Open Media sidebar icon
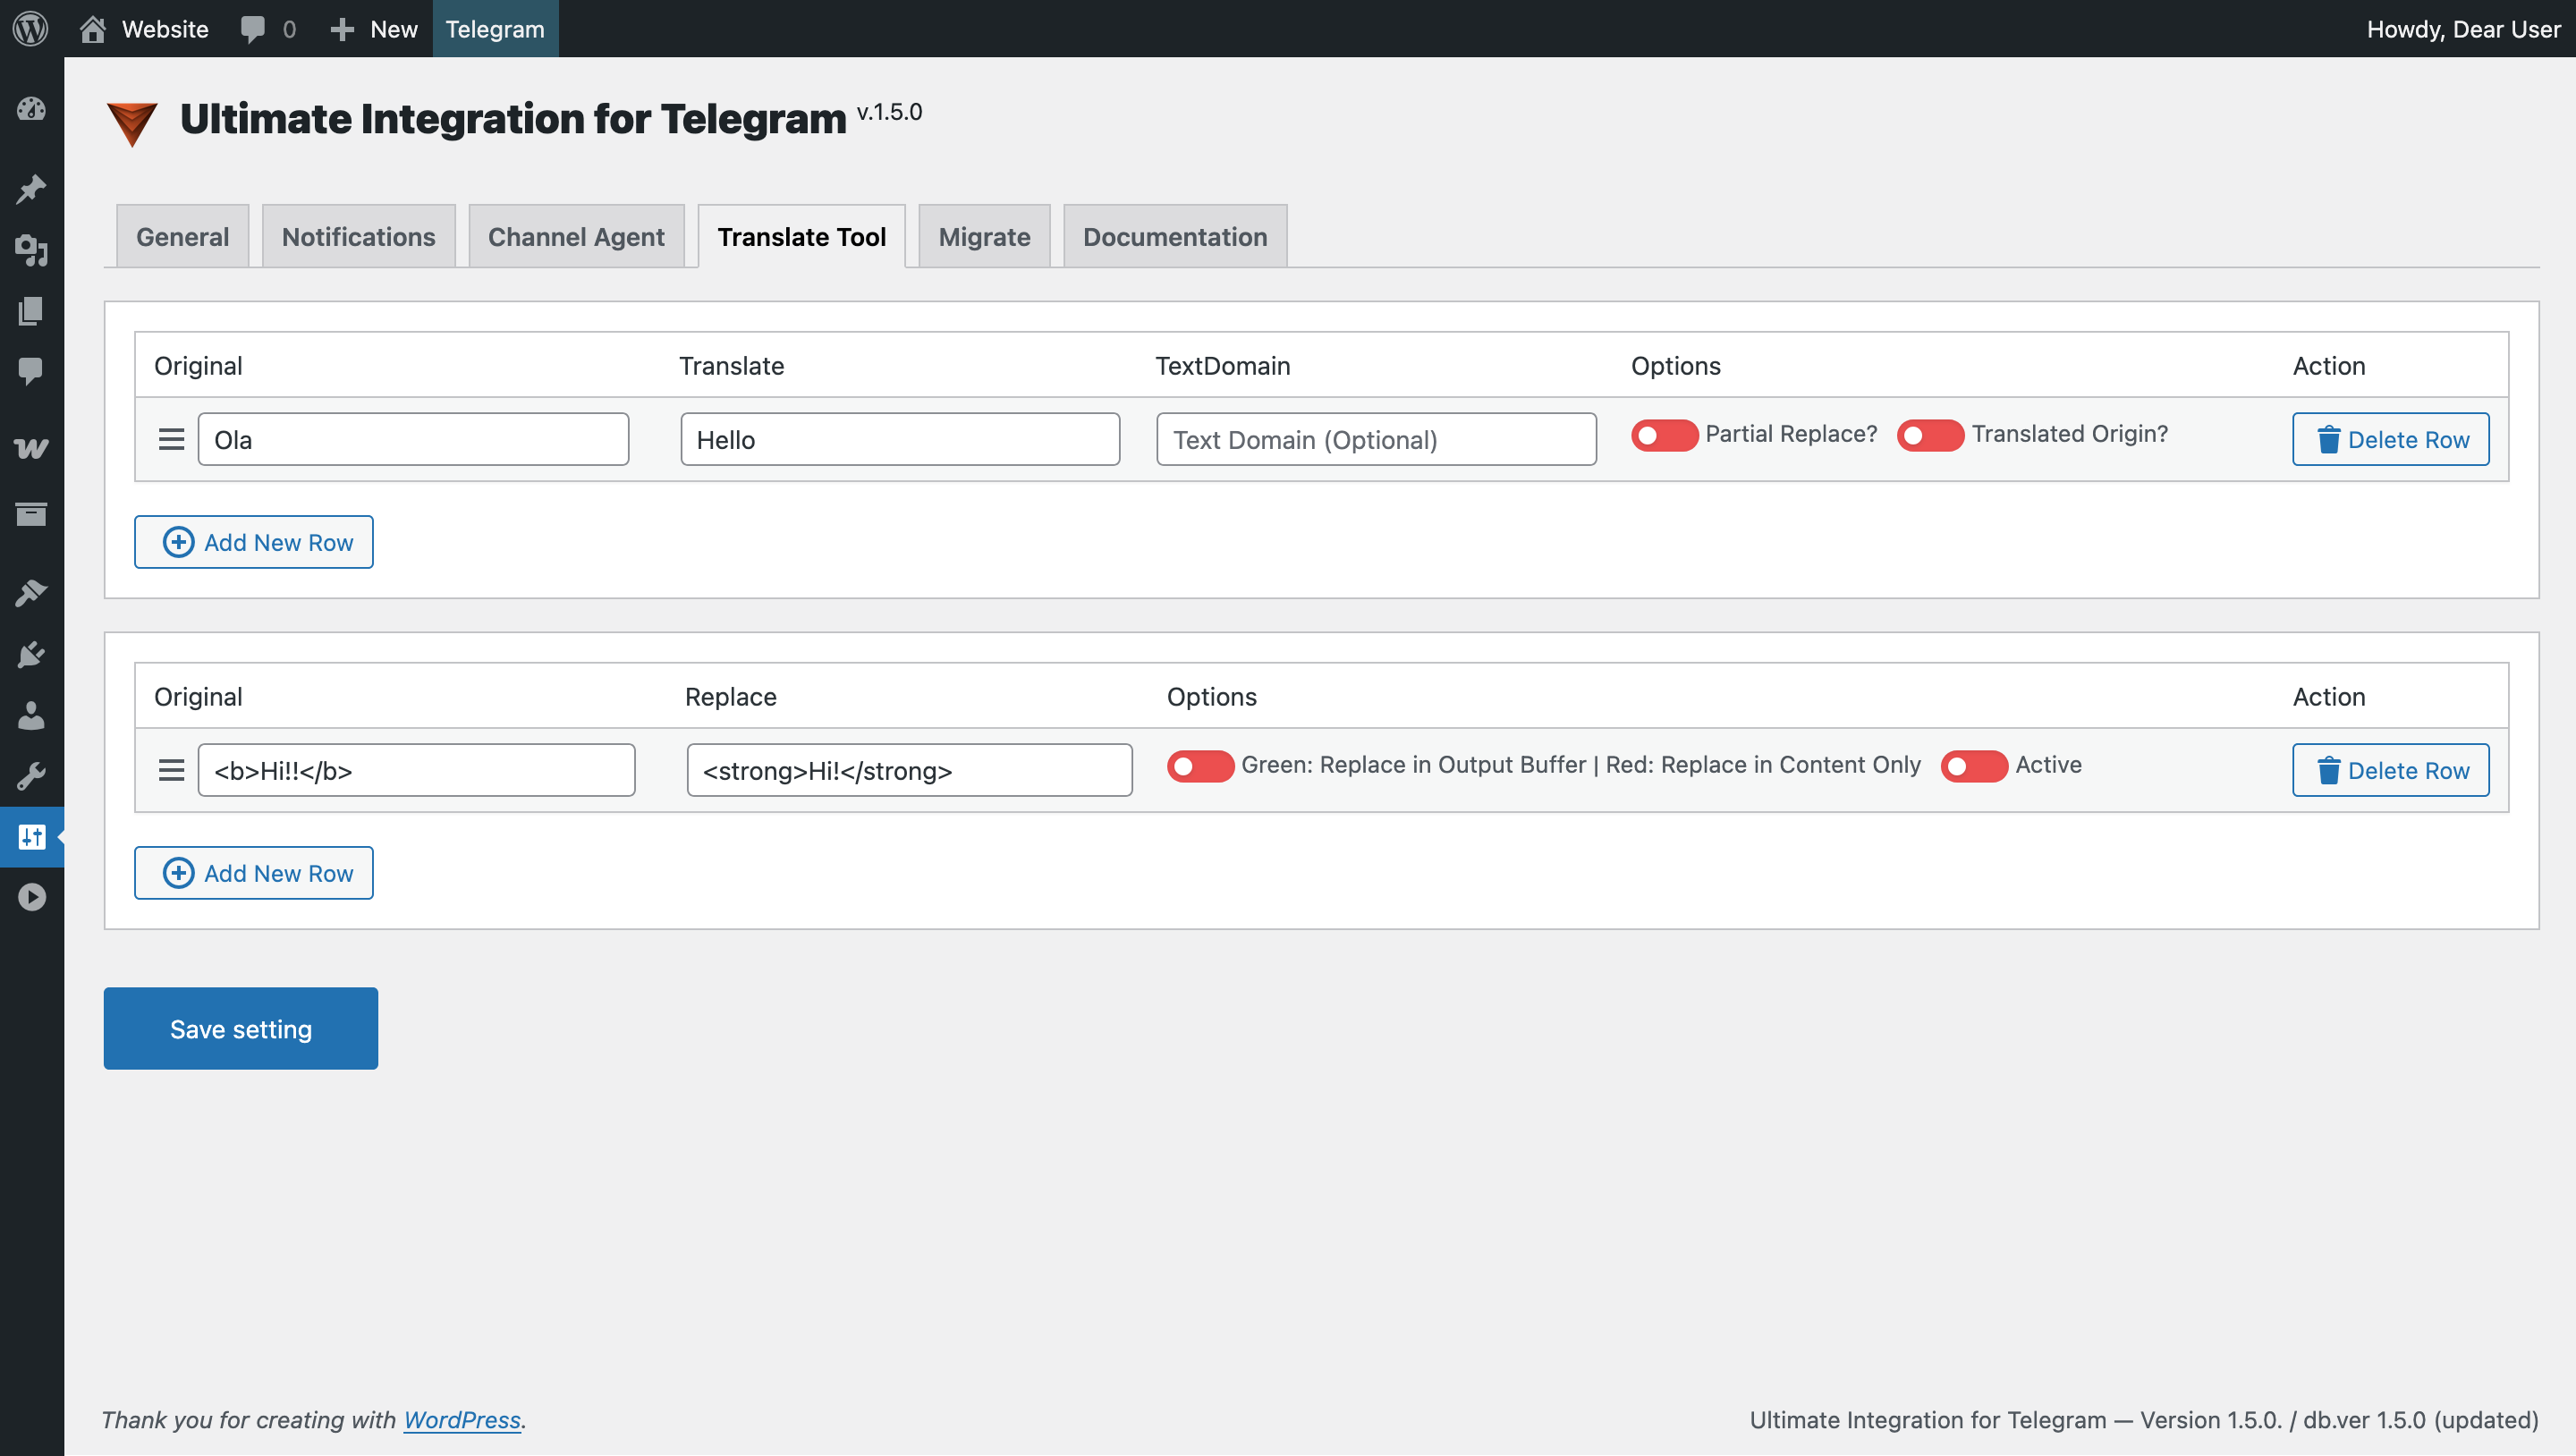This screenshot has width=2576, height=1456. [32, 250]
